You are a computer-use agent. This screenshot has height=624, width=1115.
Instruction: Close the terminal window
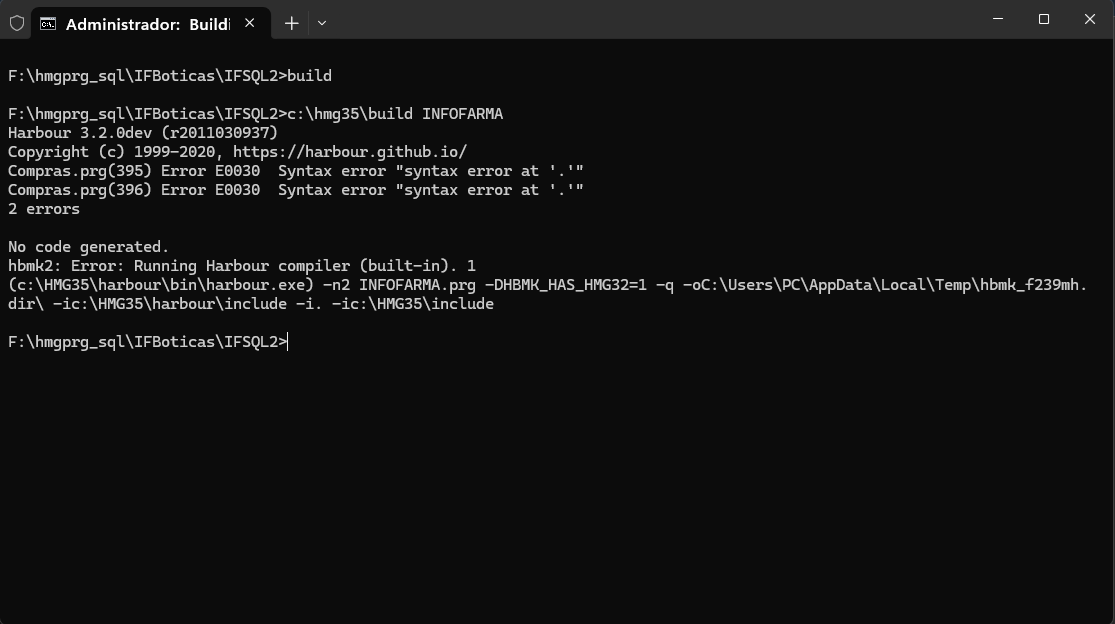tap(1090, 19)
